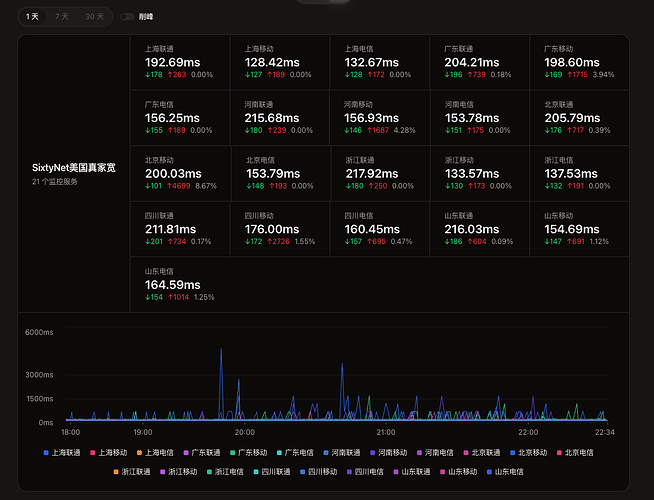Select the 四川联通 211.81ms card
This screenshot has width=654, height=500.
(x=180, y=229)
